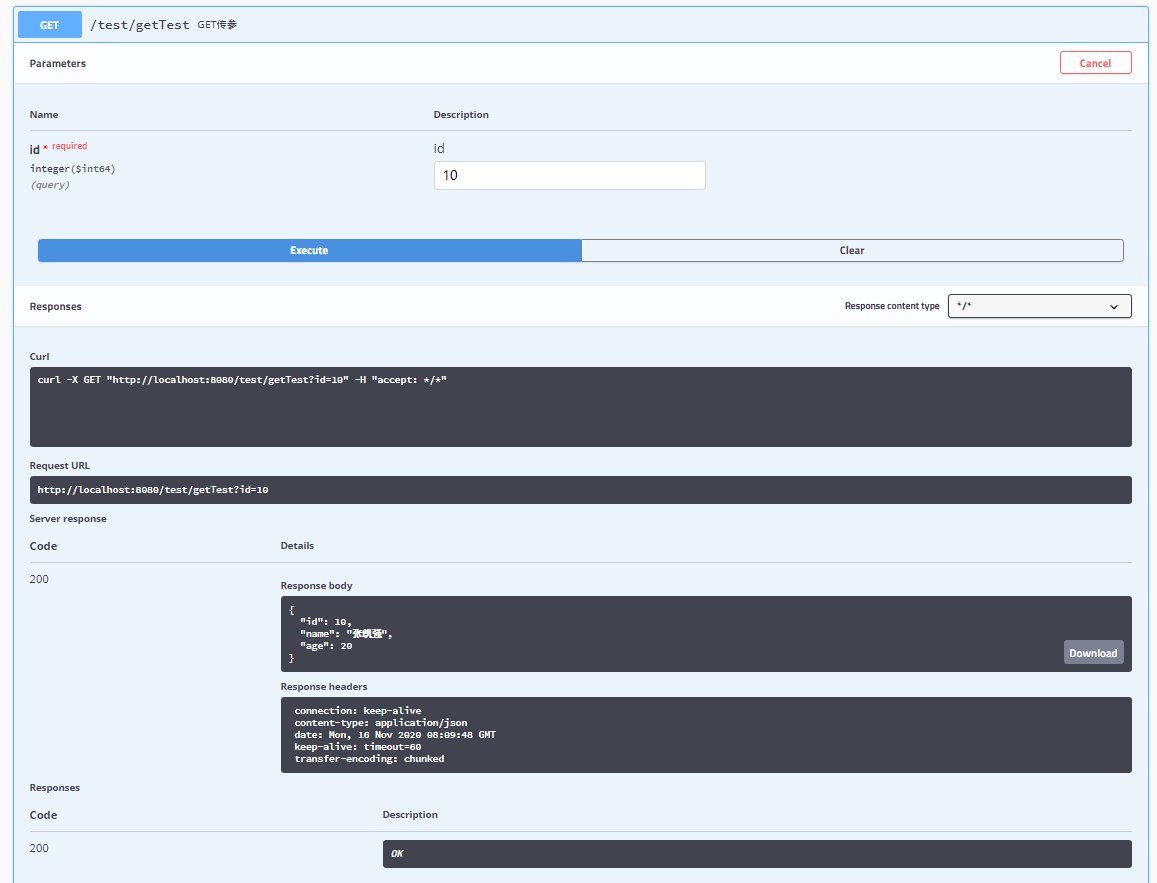Click the "(query)" parameter location text
Image resolution: width=1157 pixels, height=883 pixels.
click(x=49, y=185)
